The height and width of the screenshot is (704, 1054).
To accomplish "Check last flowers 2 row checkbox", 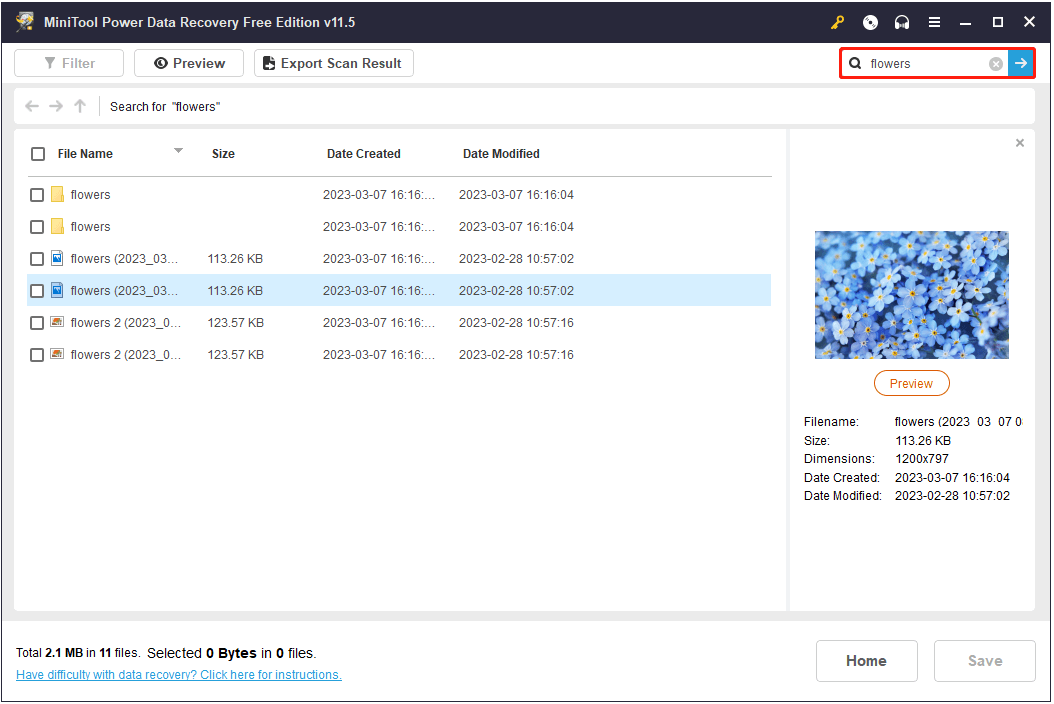I will coord(37,355).
